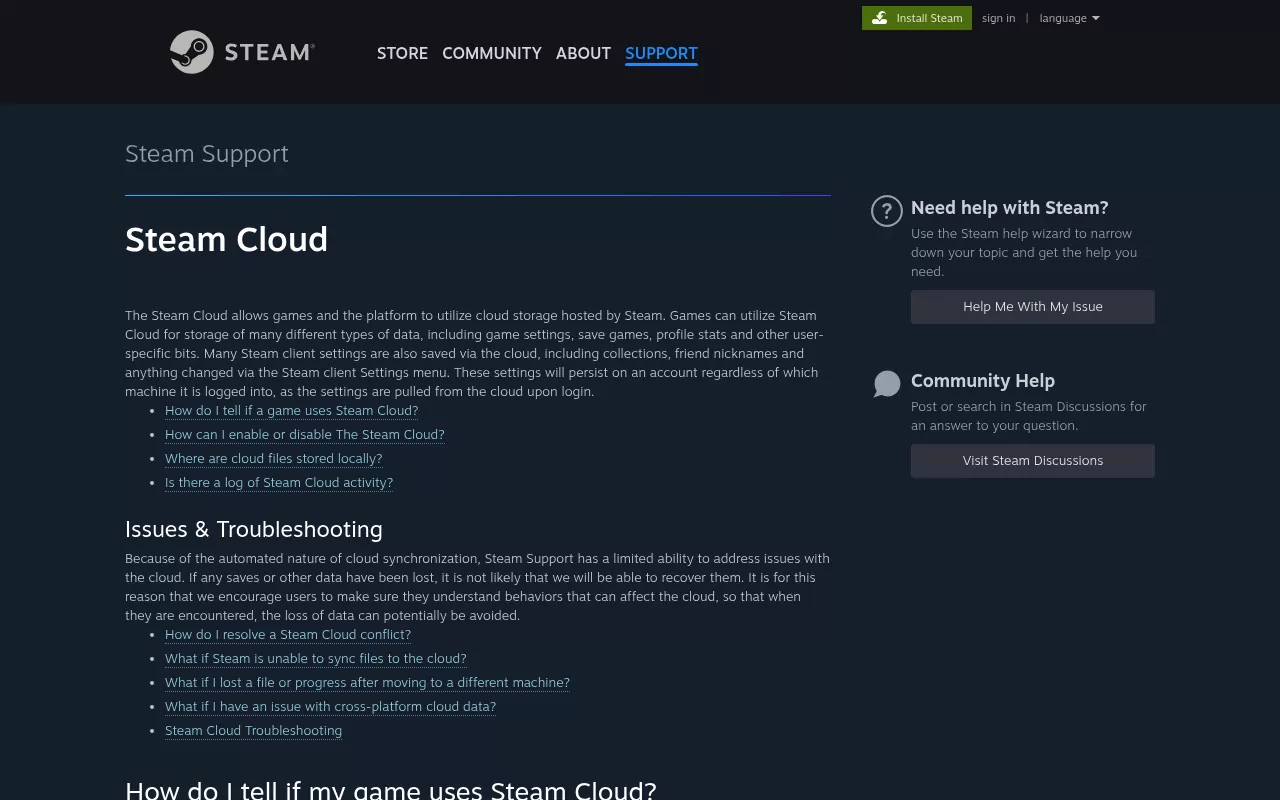Click the Steam Cloud page title
This screenshot has height=800, width=1280.
tap(226, 240)
